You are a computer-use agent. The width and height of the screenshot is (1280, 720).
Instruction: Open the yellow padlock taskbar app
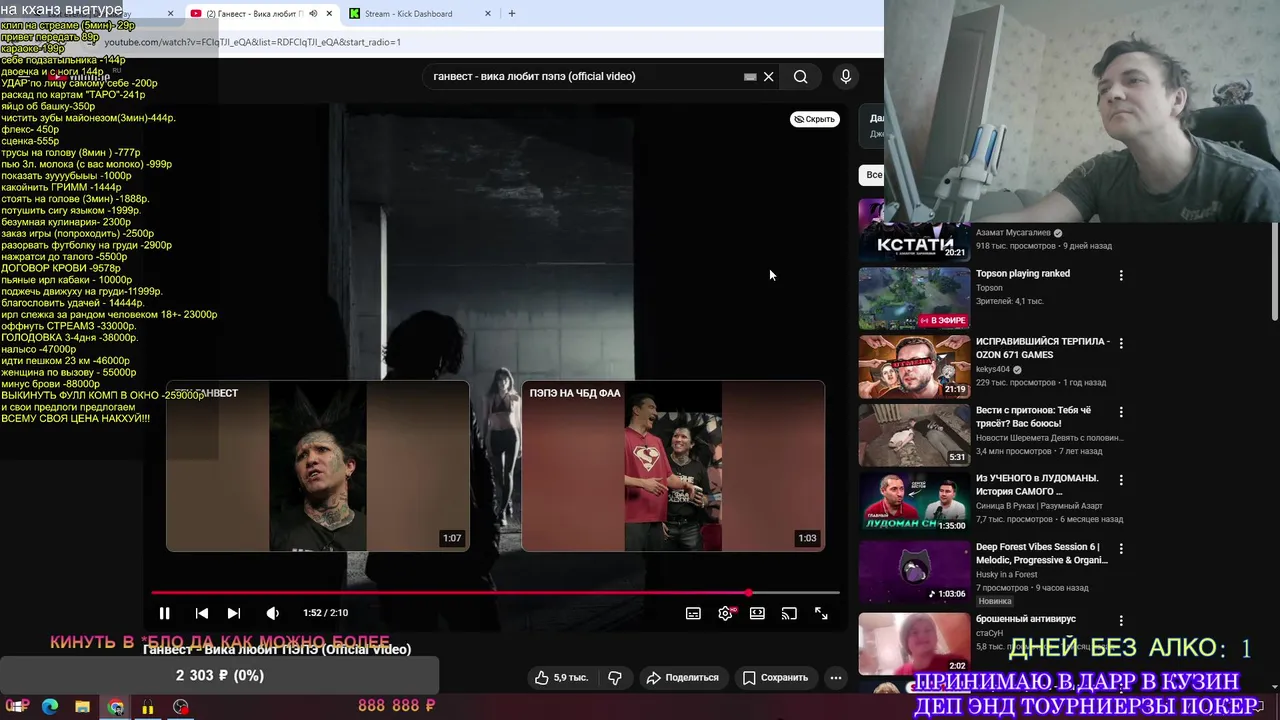(148, 707)
